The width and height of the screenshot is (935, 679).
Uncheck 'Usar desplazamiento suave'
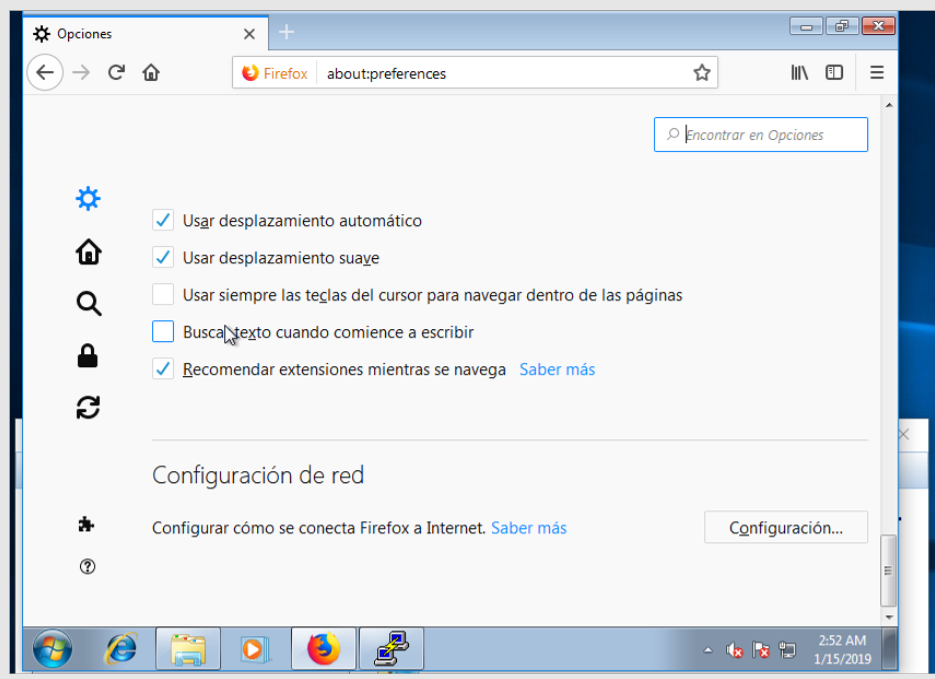pyautogui.click(x=163, y=258)
